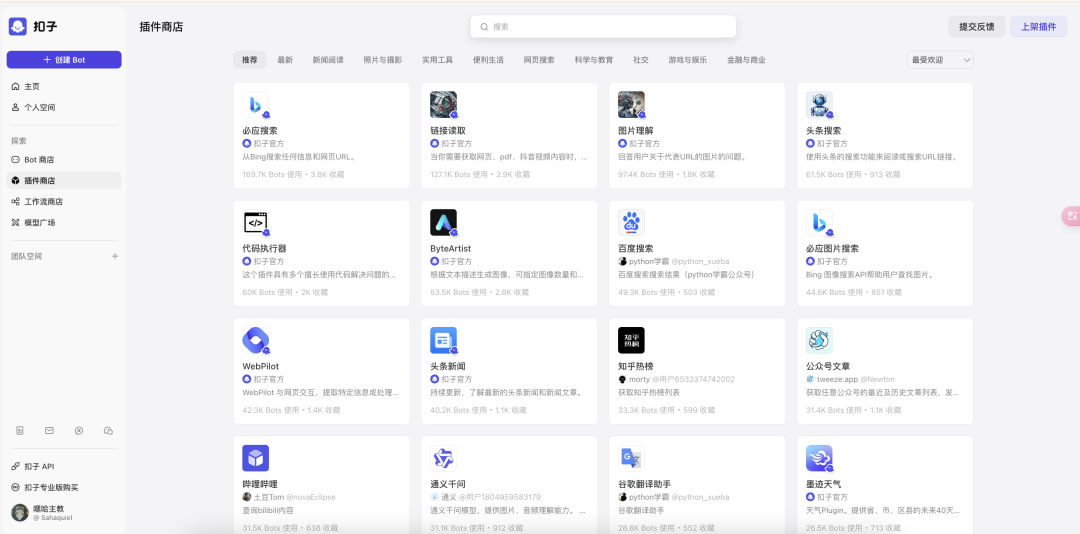Click the search magnifier icon
Image resolution: width=1080 pixels, height=534 pixels.
point(484,27)
